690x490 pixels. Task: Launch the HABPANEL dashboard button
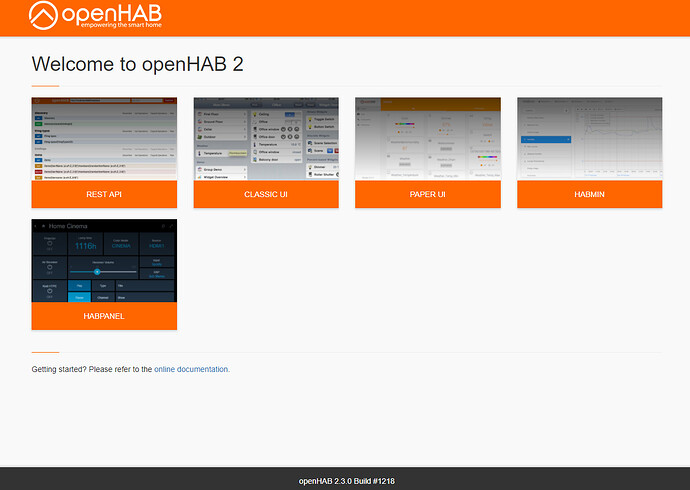[104, 316]
